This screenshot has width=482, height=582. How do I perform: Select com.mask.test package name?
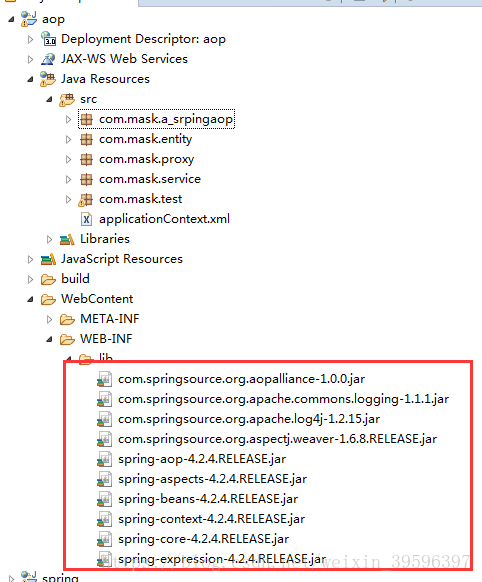(x=141, y=199)
